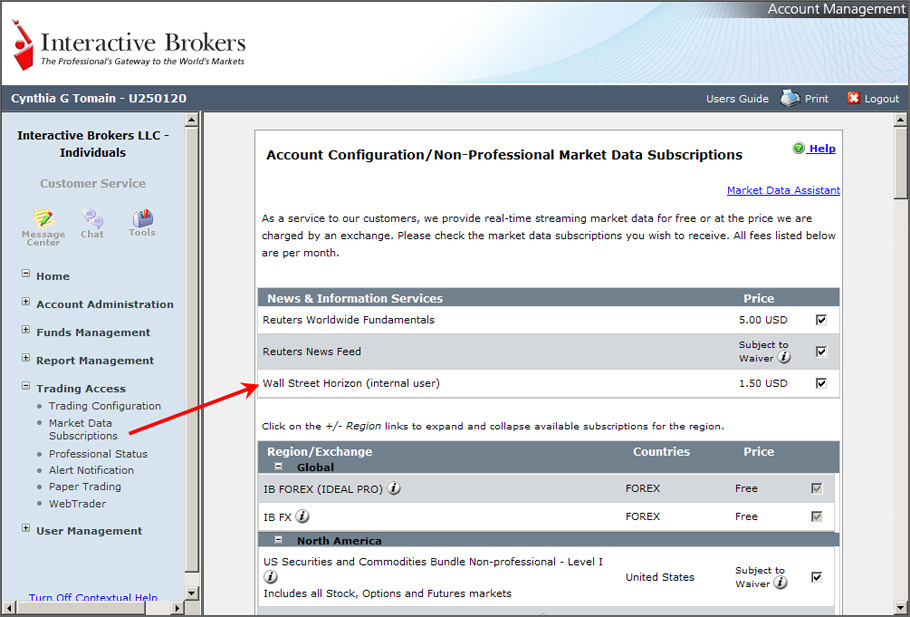
Task: Toggle the Reuters Worldwide Fundamentals checkbox
Action: click(x=821, y=320)
